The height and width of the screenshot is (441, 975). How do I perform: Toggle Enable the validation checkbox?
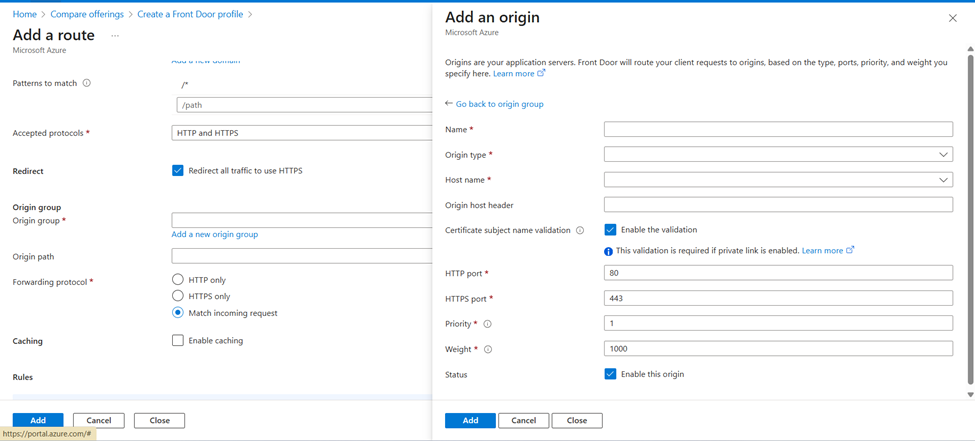(610, 230)
